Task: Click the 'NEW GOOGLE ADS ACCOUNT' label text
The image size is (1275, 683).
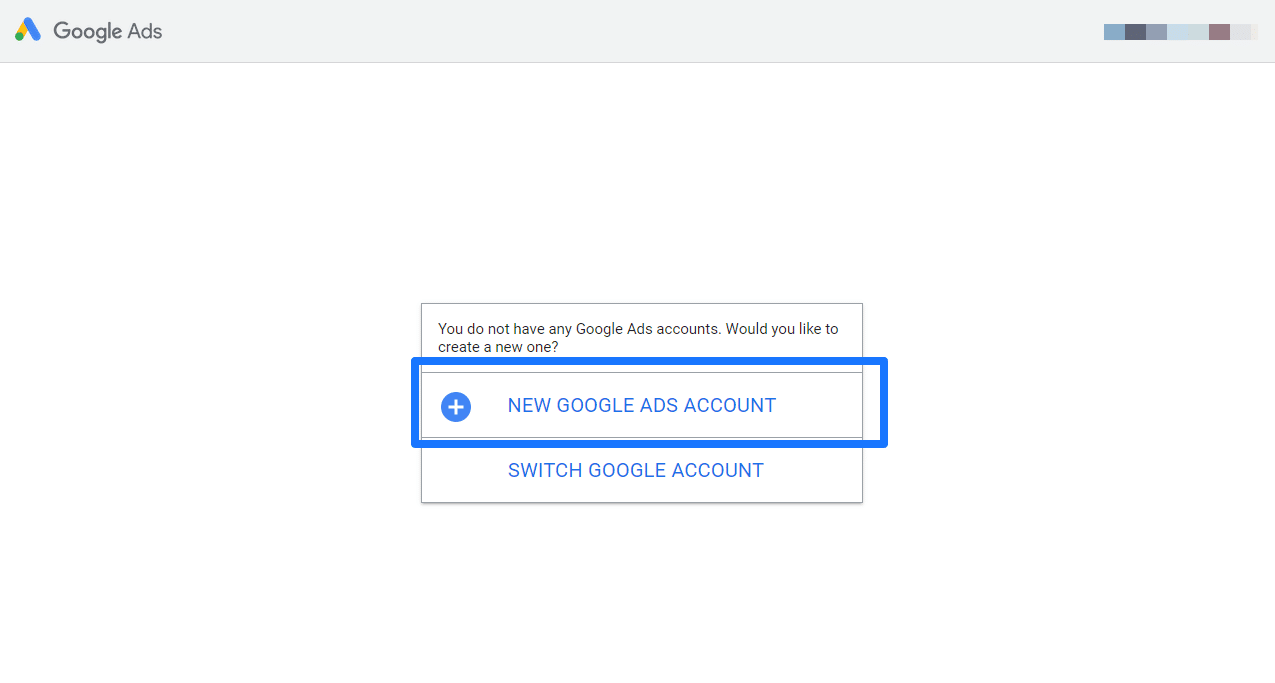Action: click(641, 405)
